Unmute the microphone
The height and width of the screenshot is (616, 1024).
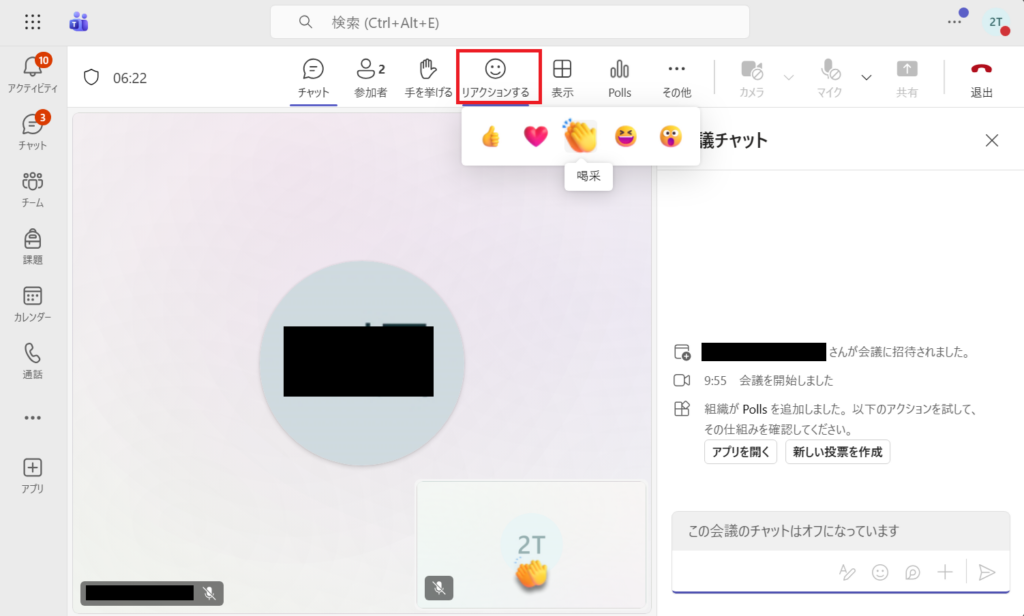click(x=829, y=78)
